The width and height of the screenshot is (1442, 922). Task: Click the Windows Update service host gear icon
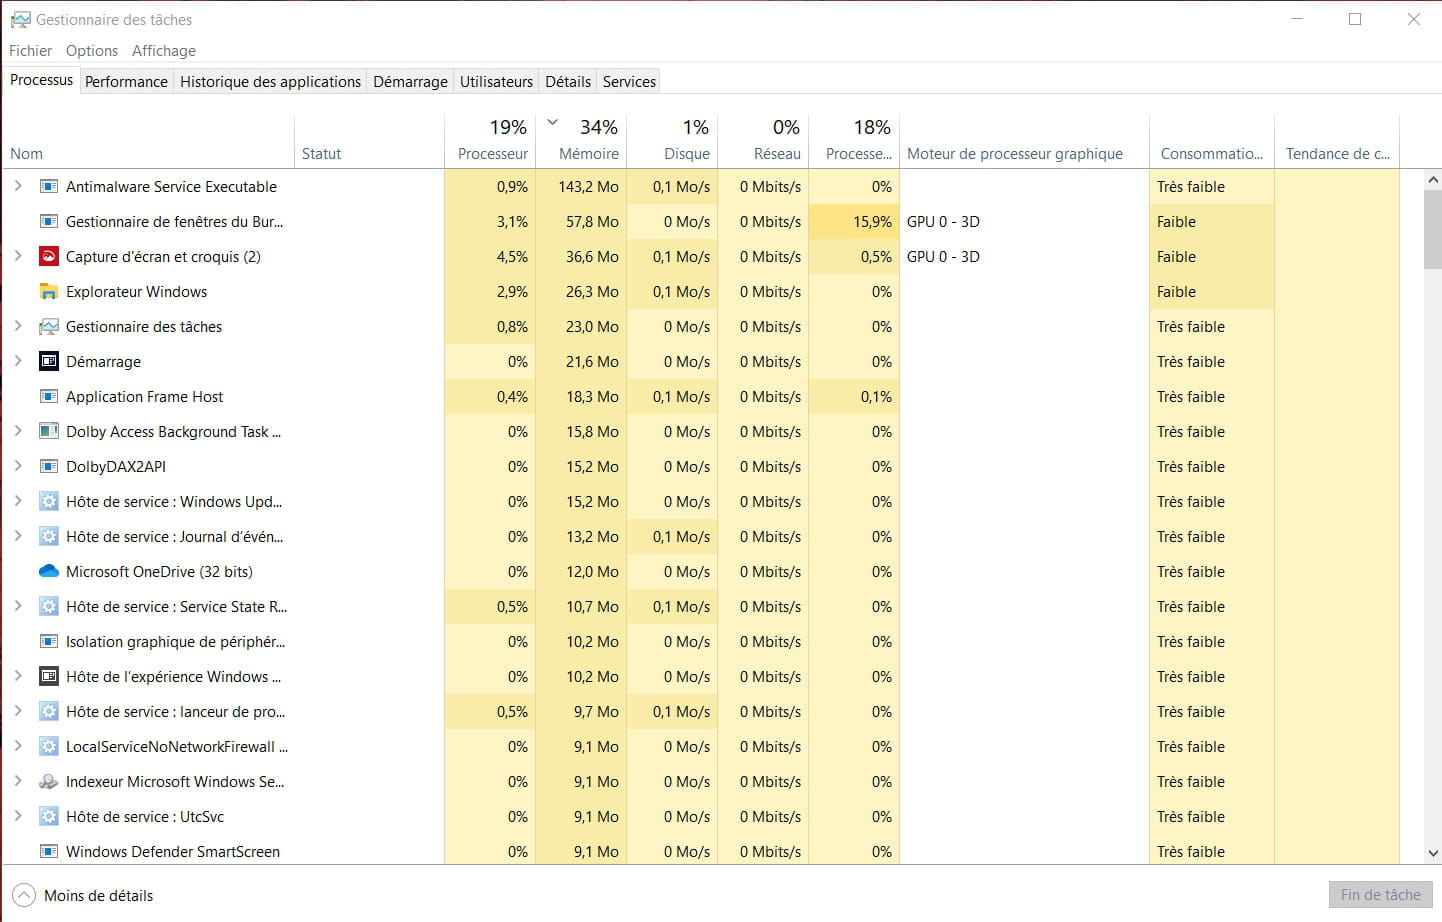[48, 502]
